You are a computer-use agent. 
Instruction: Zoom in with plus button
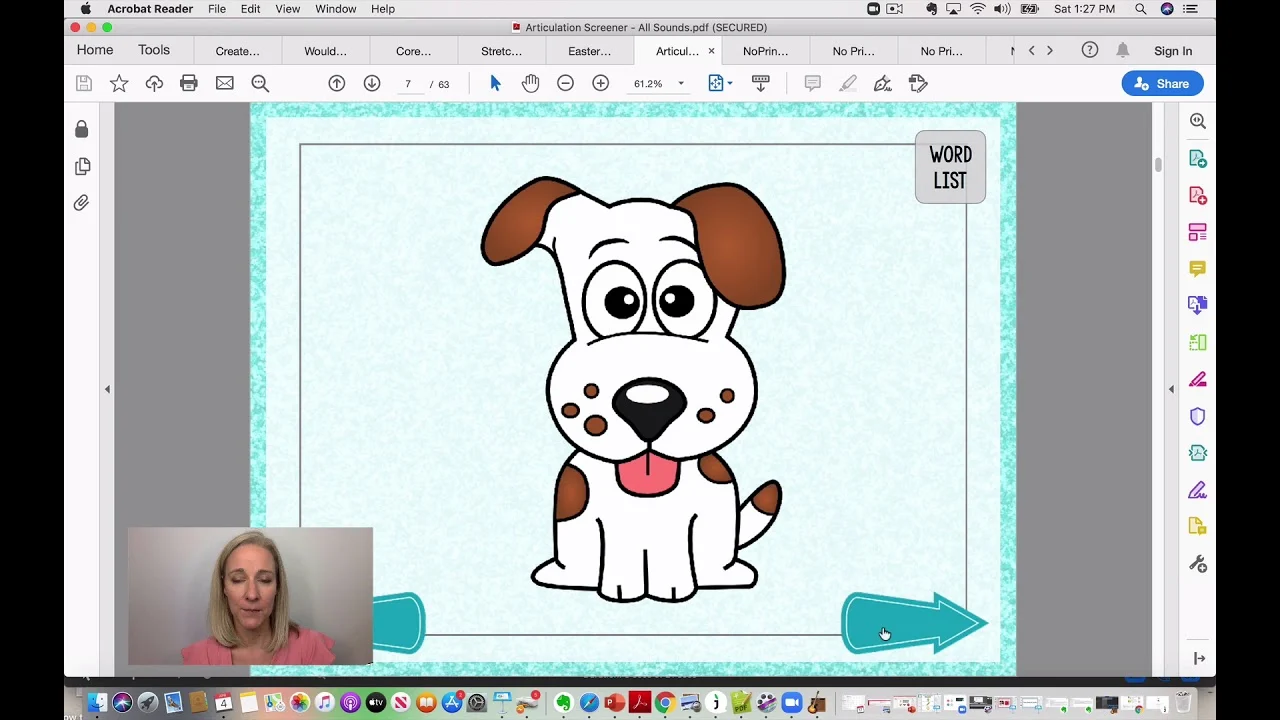pos(600,84)
